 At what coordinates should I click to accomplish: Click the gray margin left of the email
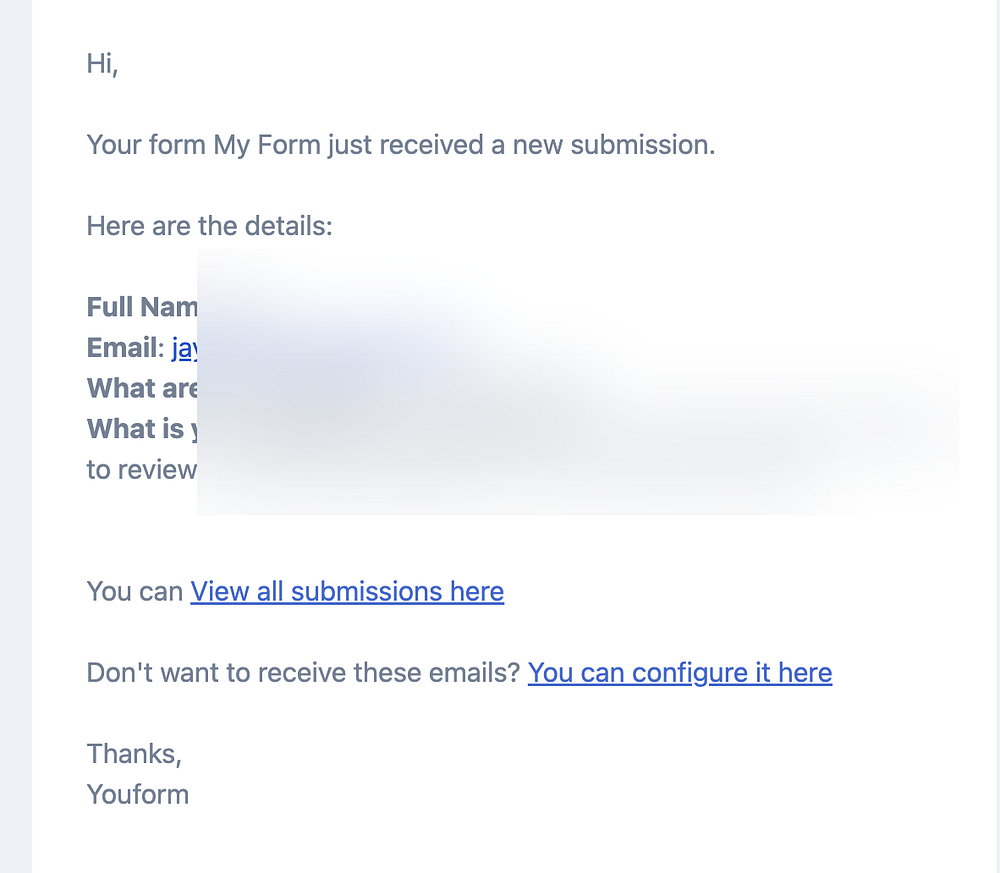tap(15, 436)
